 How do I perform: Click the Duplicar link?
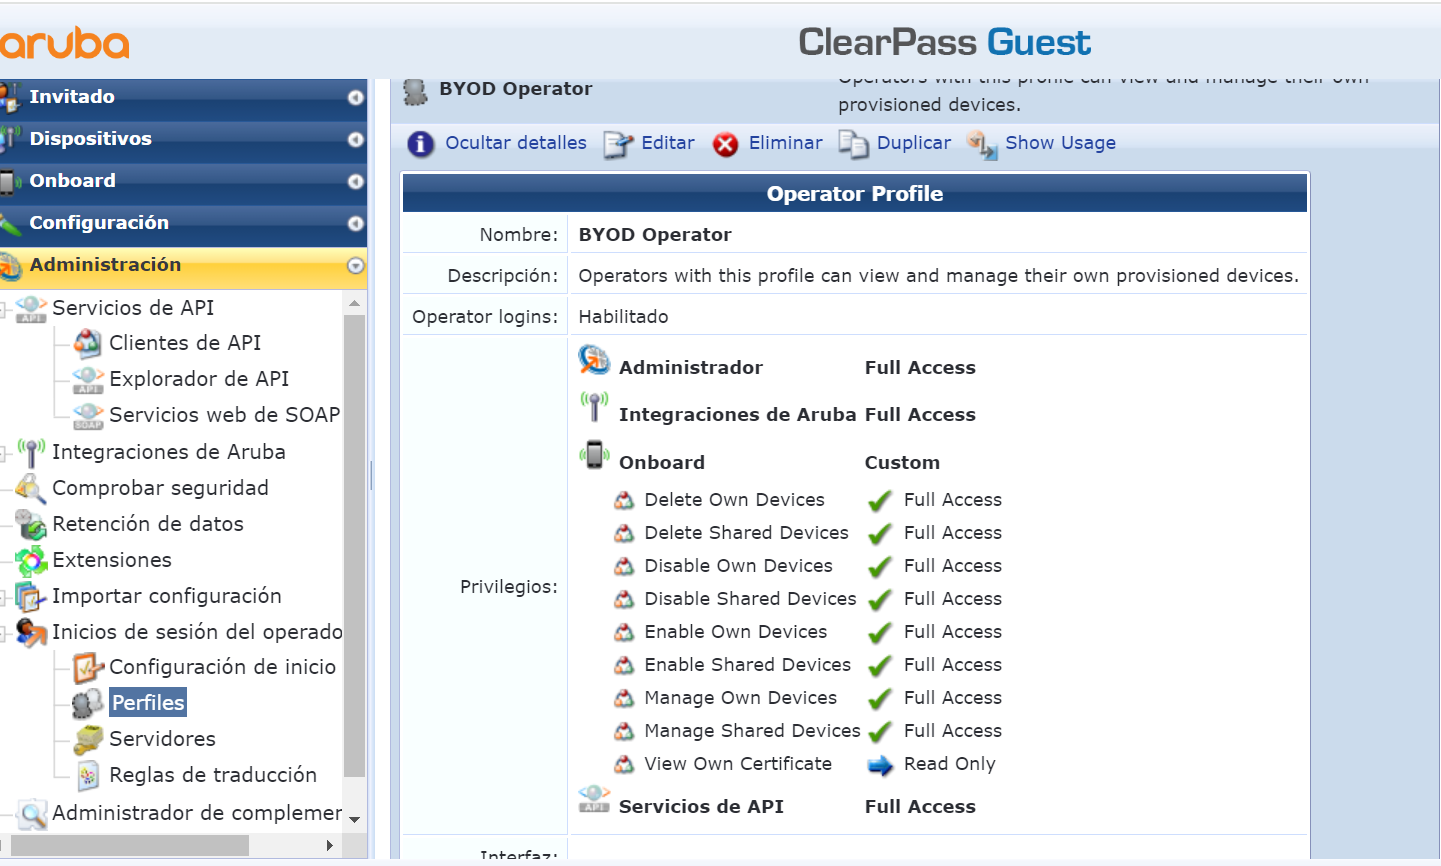[914, 143]
